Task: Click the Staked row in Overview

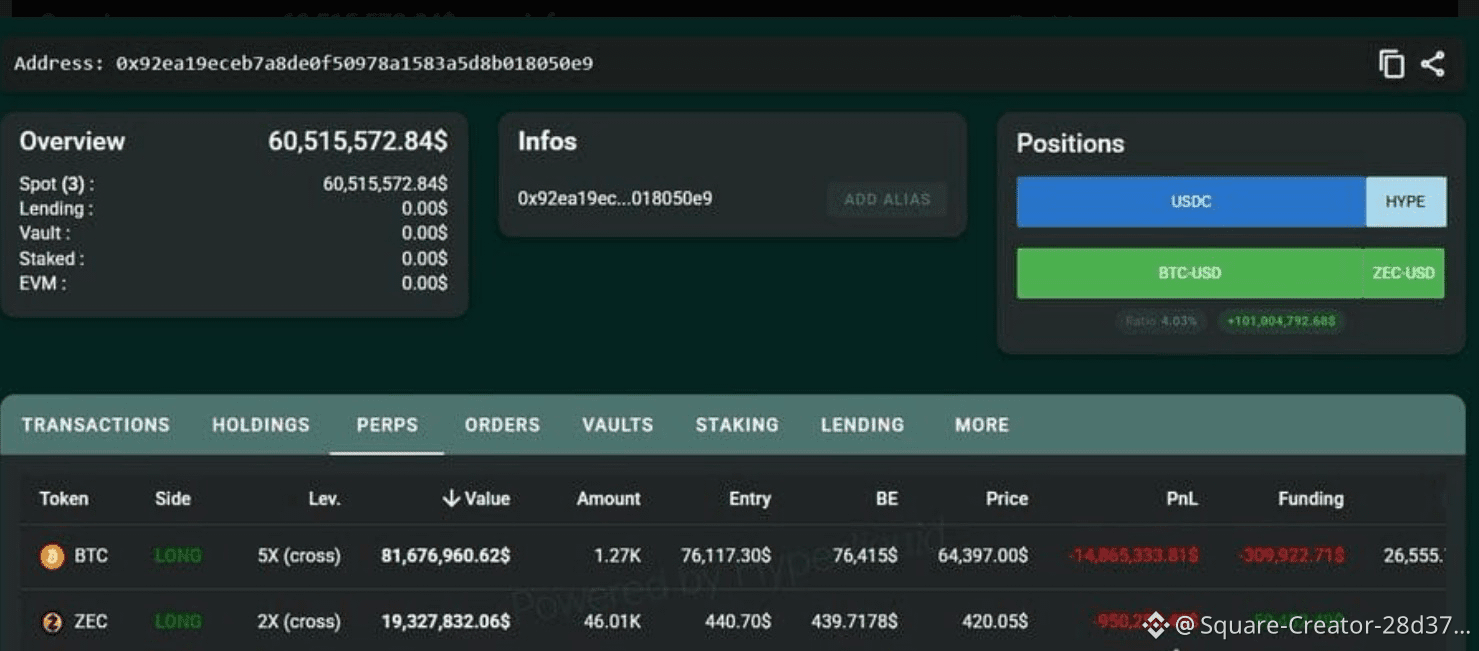Action: (x=233, y=259)
